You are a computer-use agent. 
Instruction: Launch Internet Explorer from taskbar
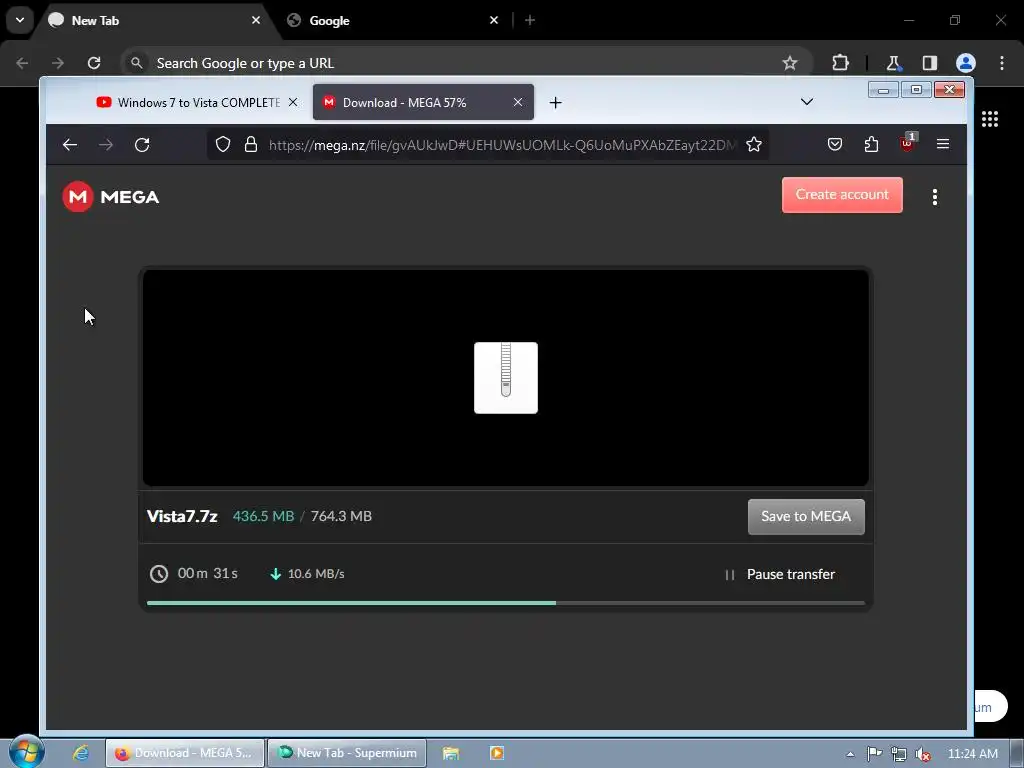coord(80,753)
